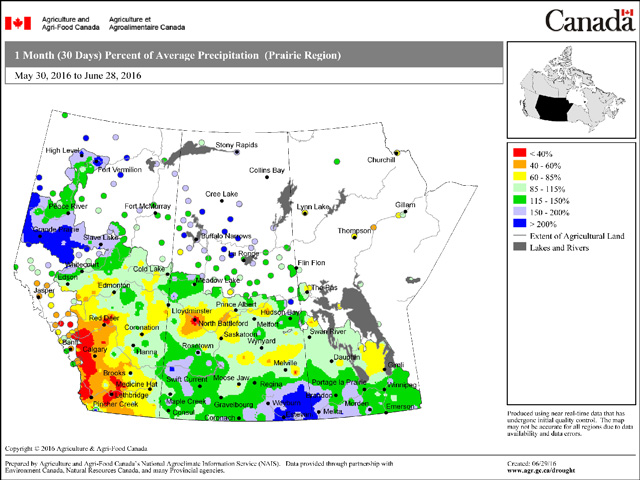Screen dimensions: 640x480
Task: Click the 'Gravelbourg' label
Action: tap(233, 405)
